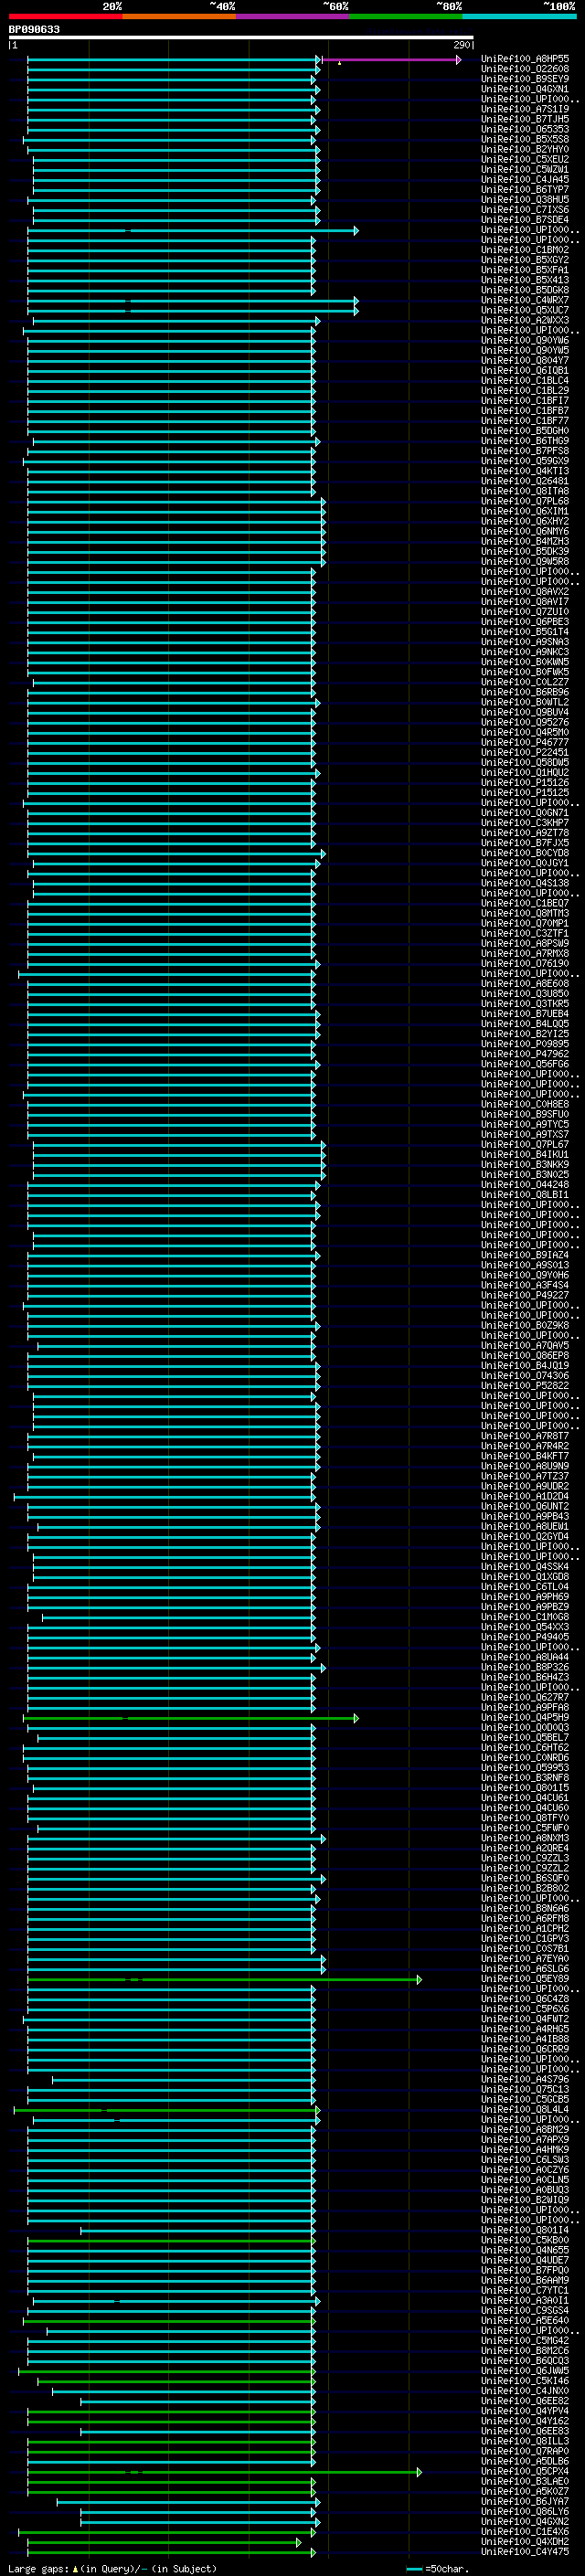585x2576 pixels.
Task: Open hit UniRef100_A8HP55
Action: (x=524, y=59)
